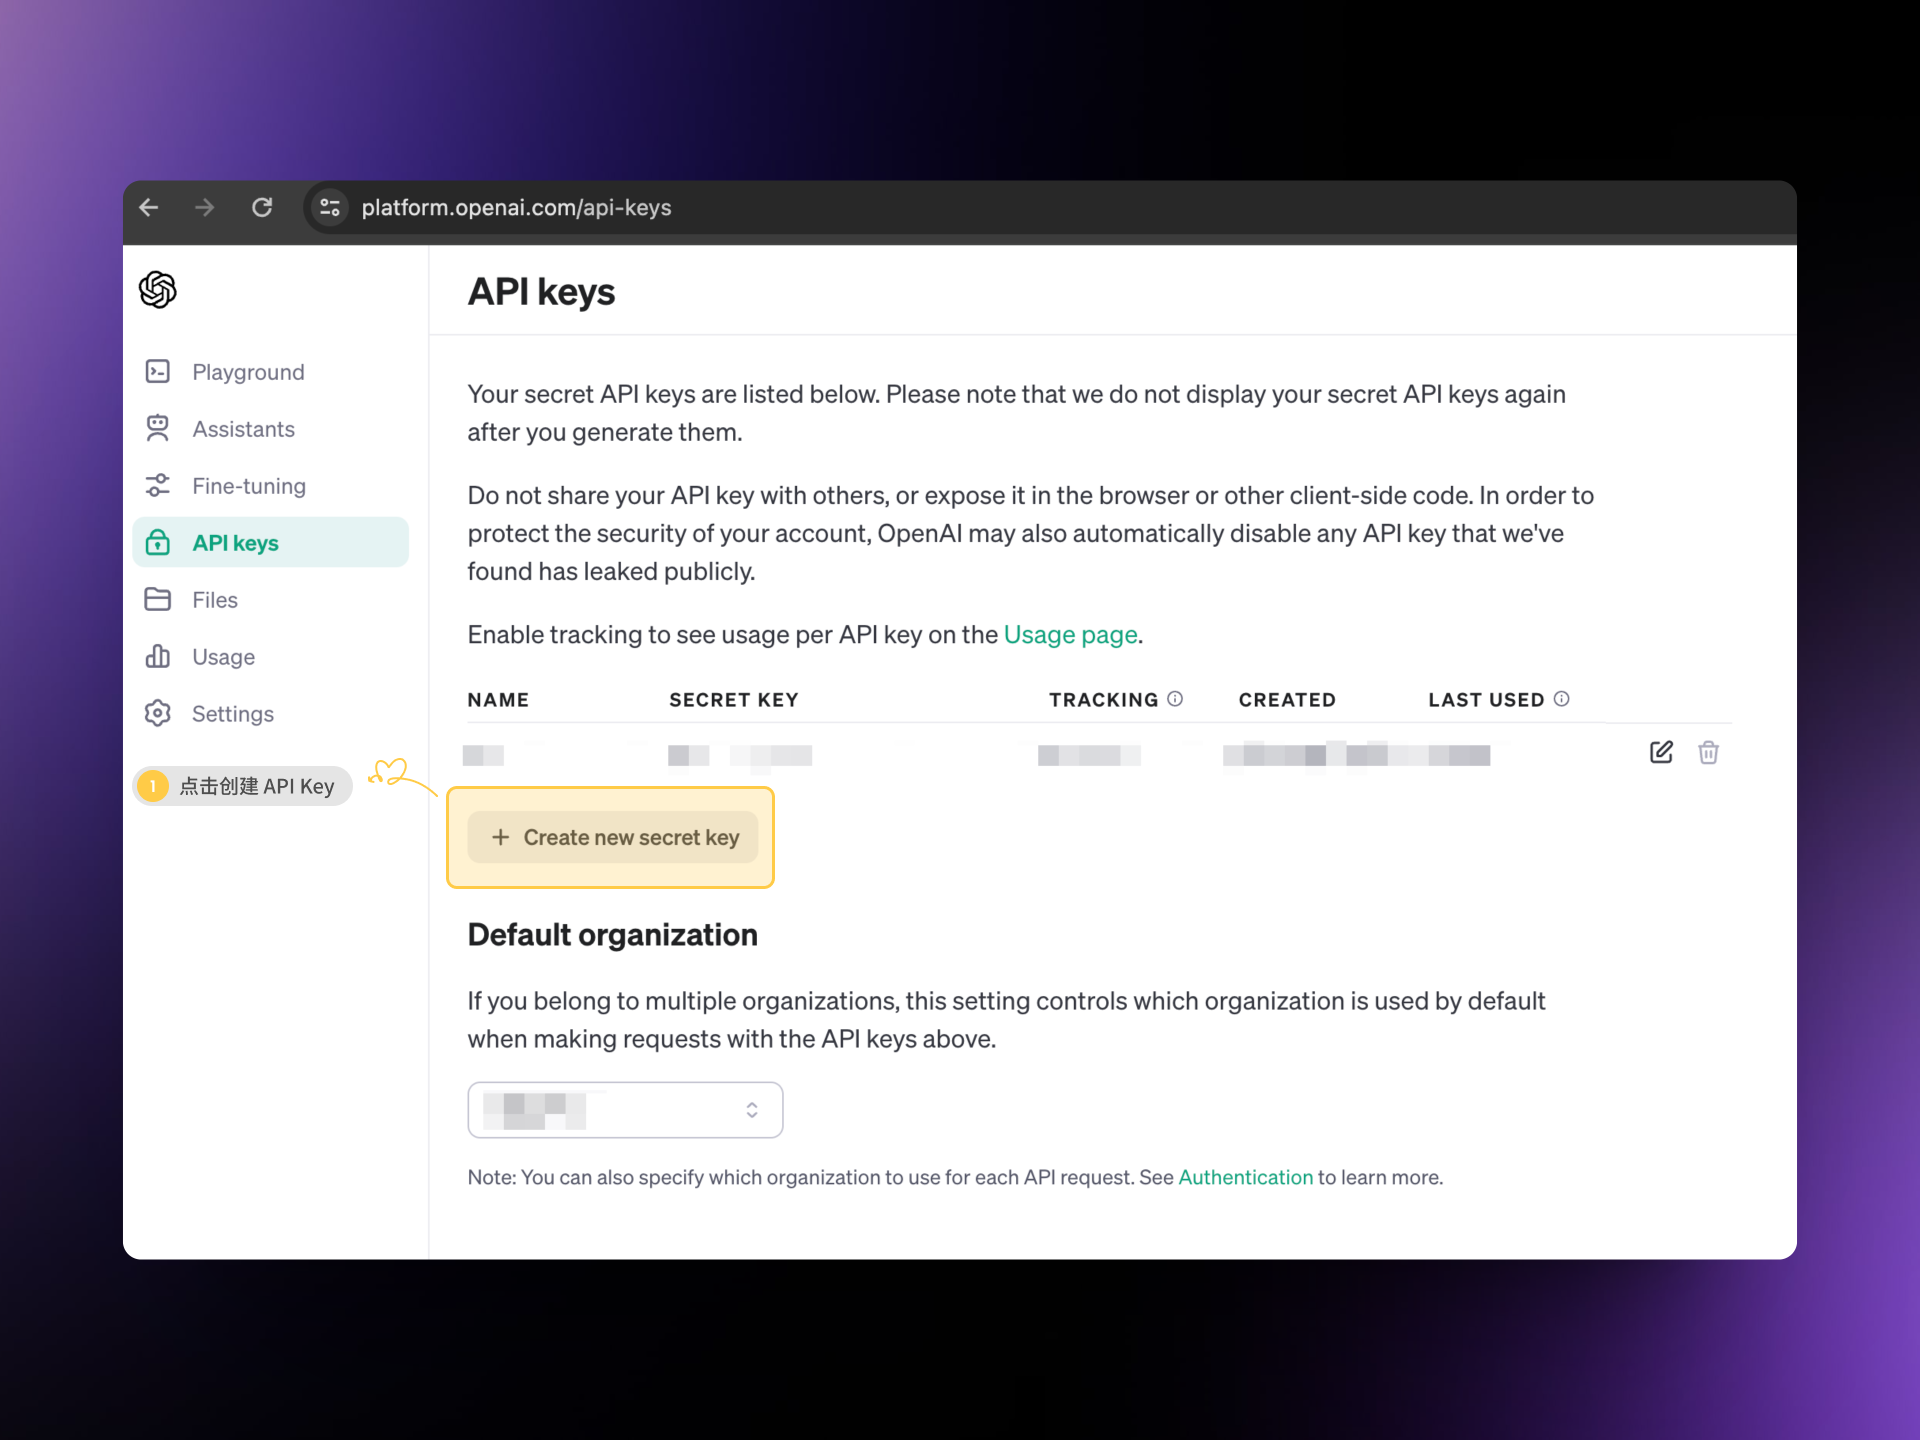This screenshot has height=1440, width=1920.
Task: Click the Settings gear icon
Action: (x=158, y=714)
